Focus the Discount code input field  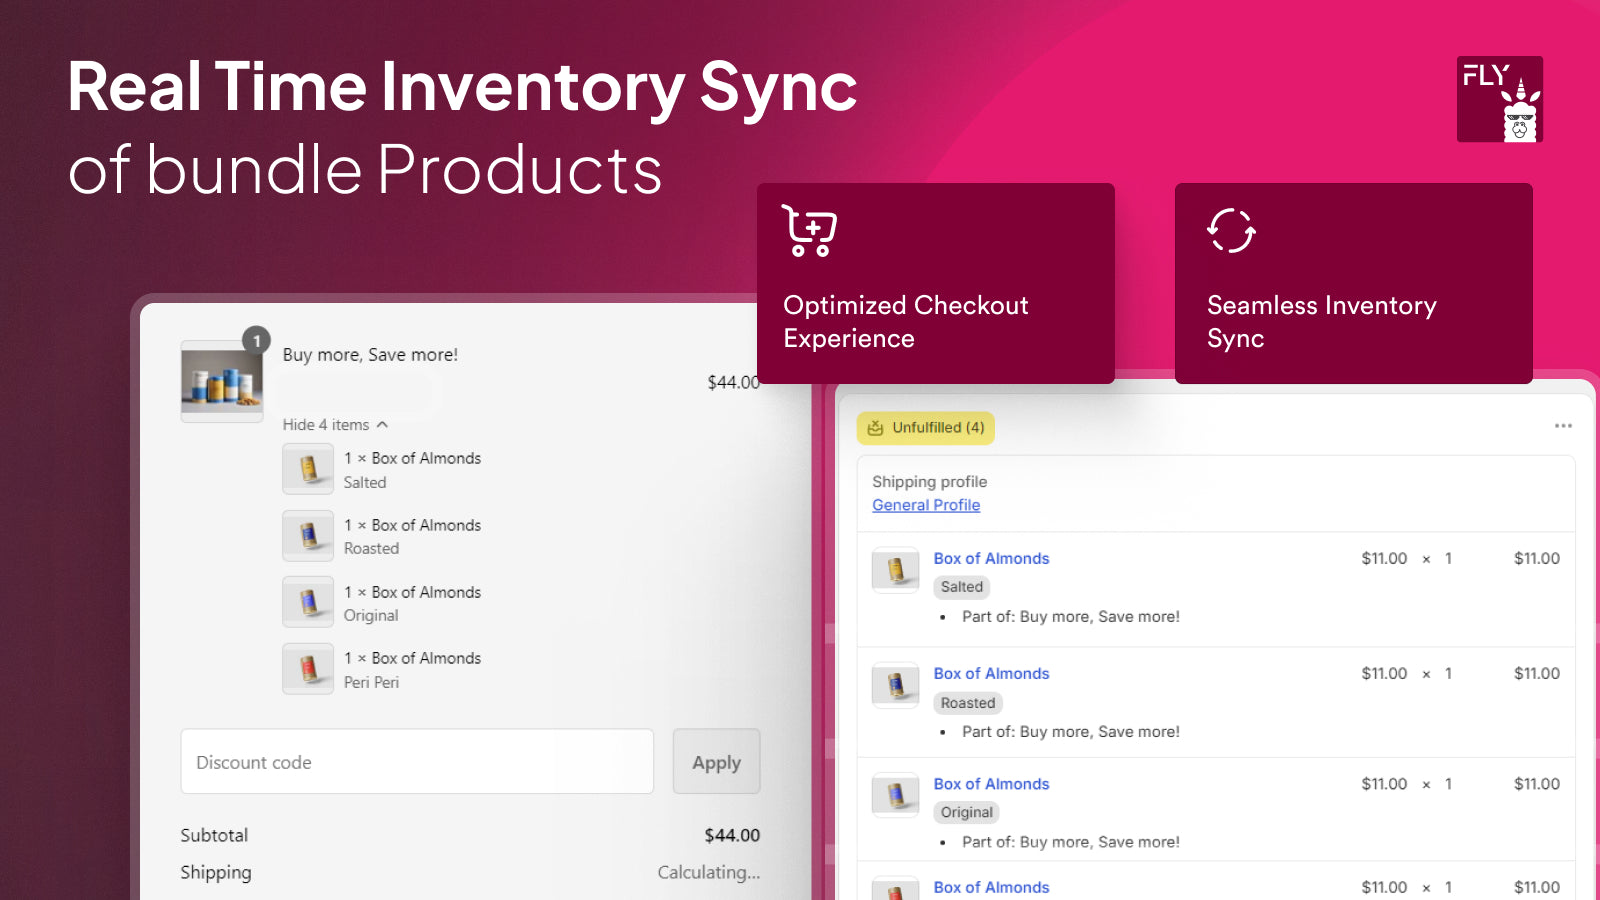[x=417, y=762]
